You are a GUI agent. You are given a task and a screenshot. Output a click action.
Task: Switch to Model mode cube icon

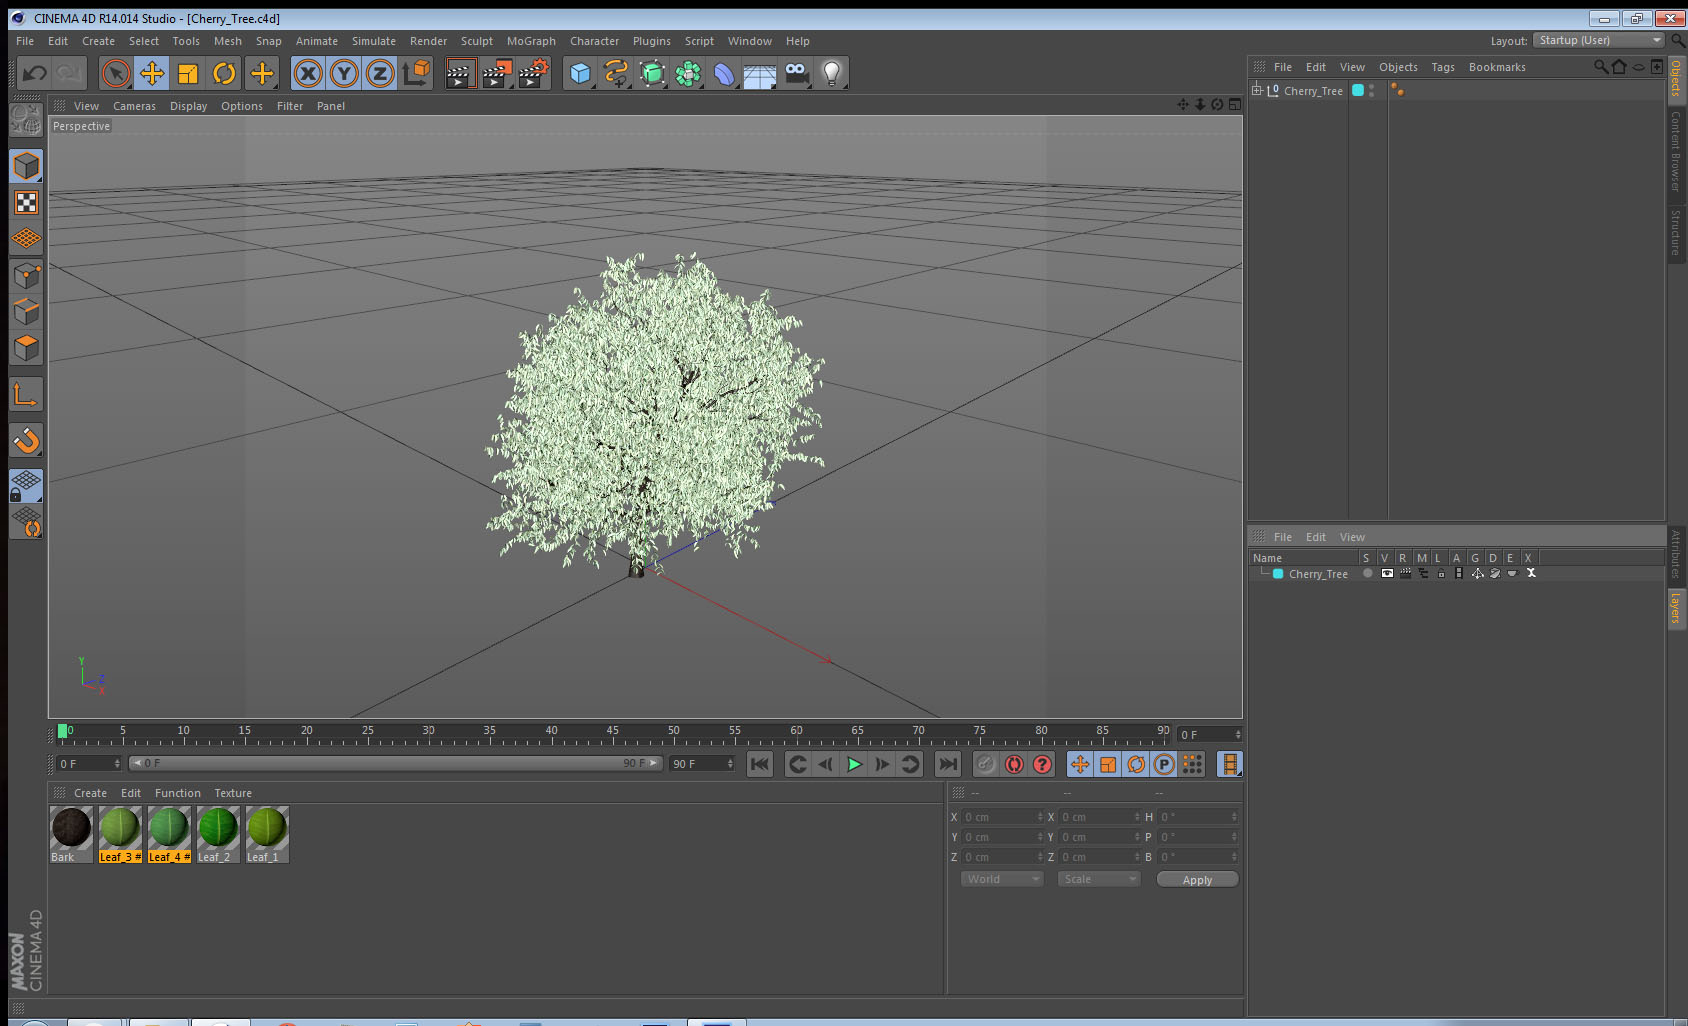pos(26,166)
